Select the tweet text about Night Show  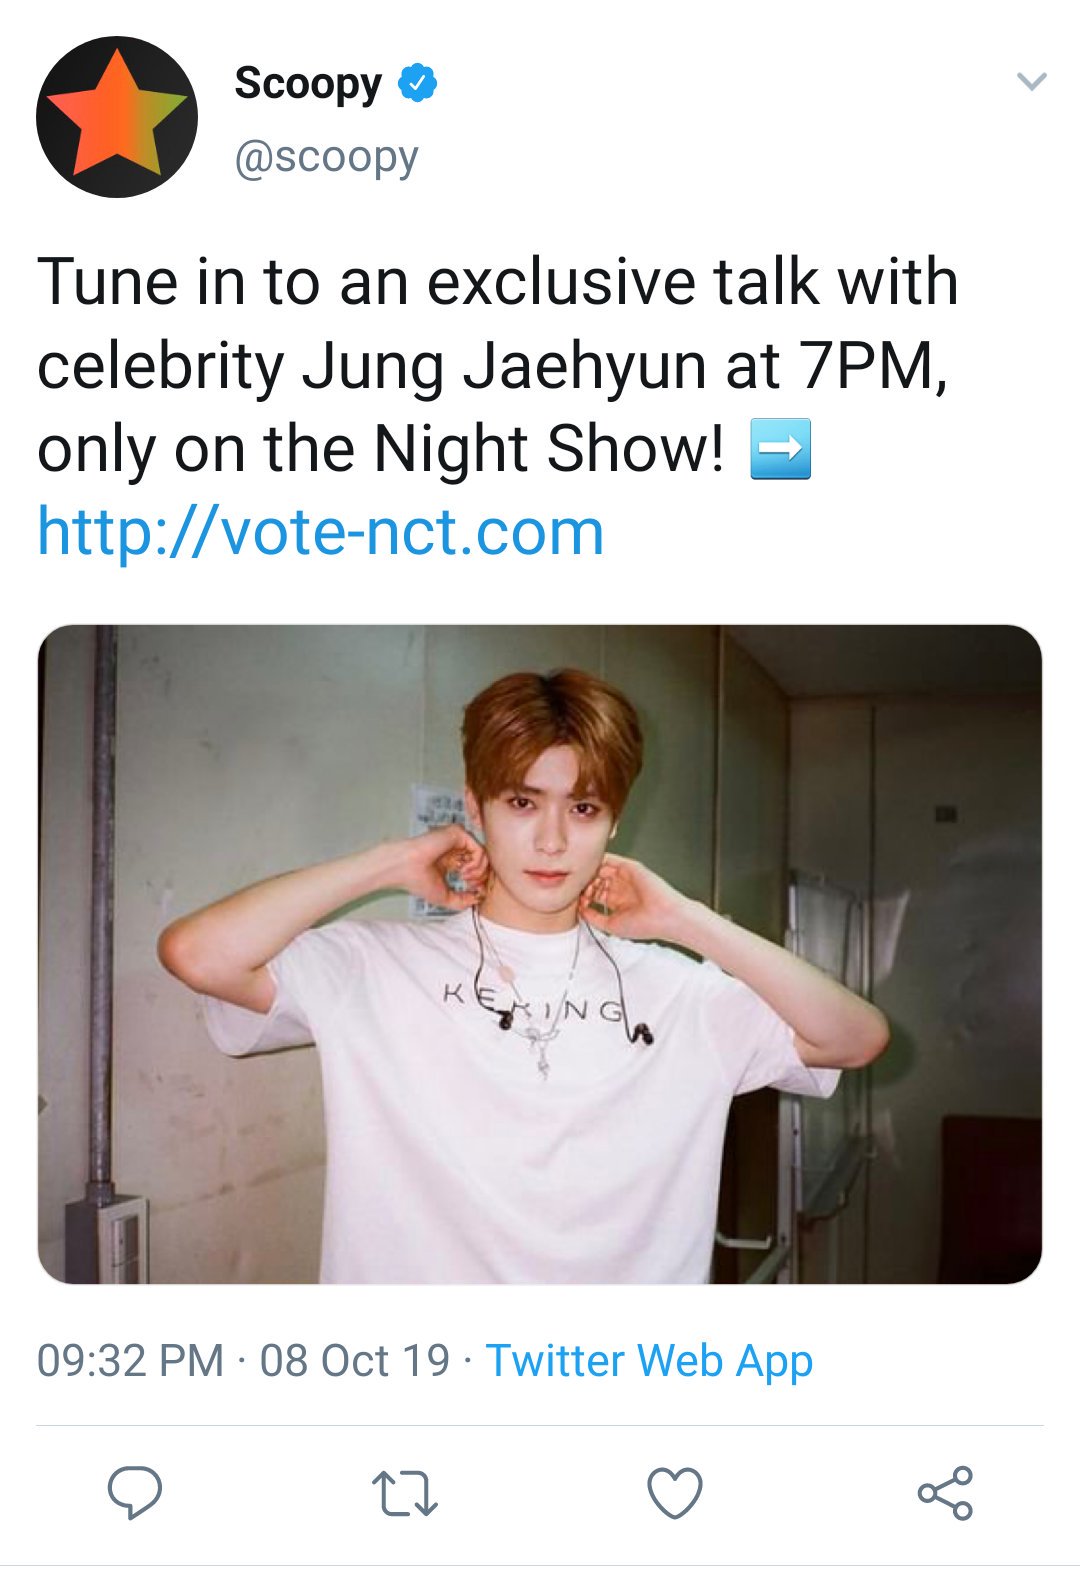pyautogui.click(x=497, y=366)
